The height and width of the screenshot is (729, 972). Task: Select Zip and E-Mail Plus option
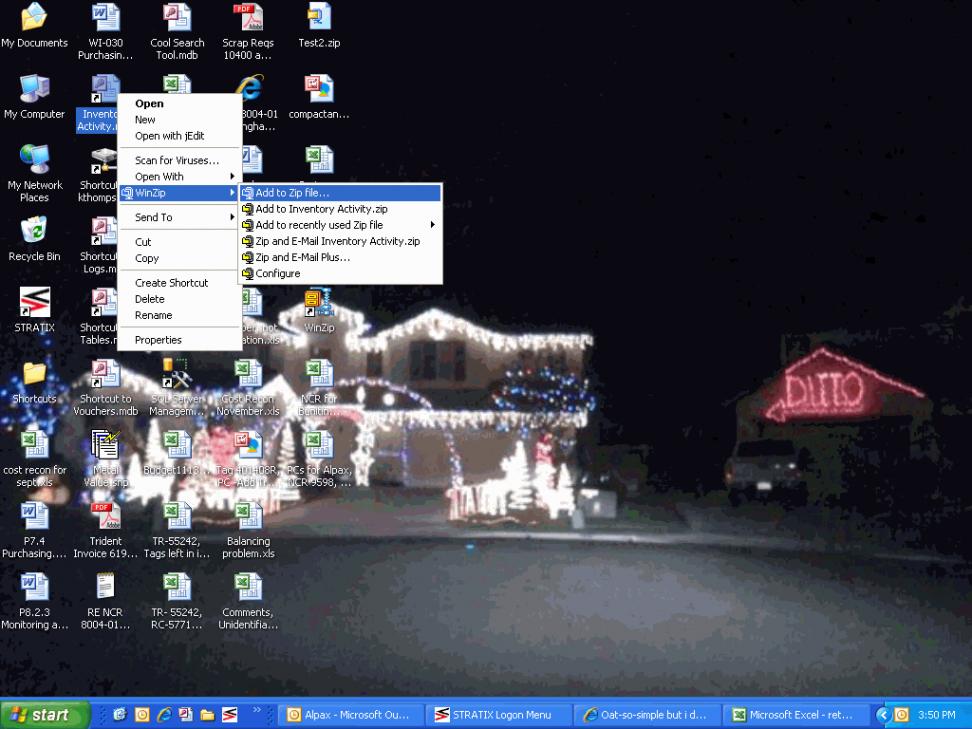pos(302,257)
